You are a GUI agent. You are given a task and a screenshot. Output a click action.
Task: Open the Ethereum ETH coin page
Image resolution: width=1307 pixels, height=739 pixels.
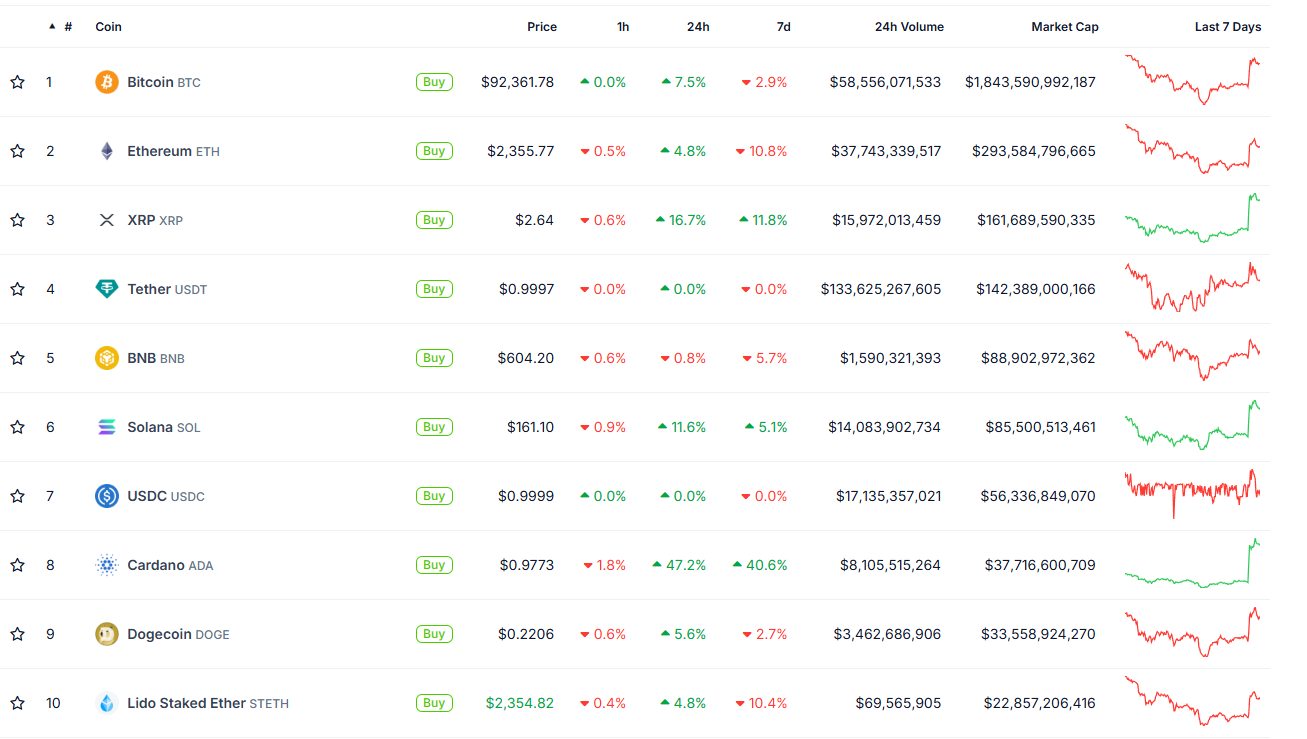pos(174,151)
